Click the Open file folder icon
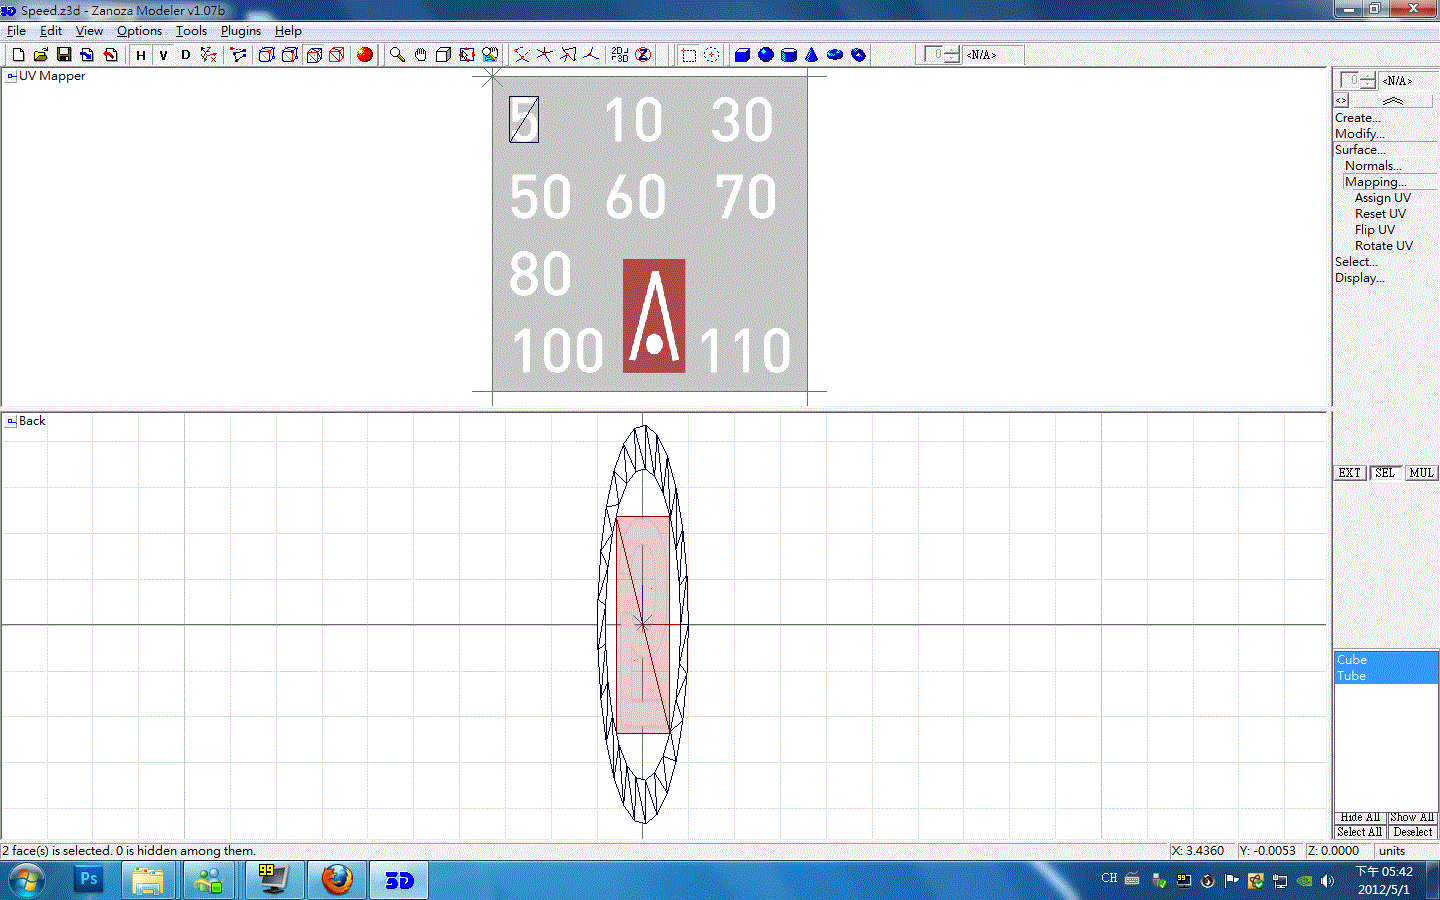 tap(41, 55)
